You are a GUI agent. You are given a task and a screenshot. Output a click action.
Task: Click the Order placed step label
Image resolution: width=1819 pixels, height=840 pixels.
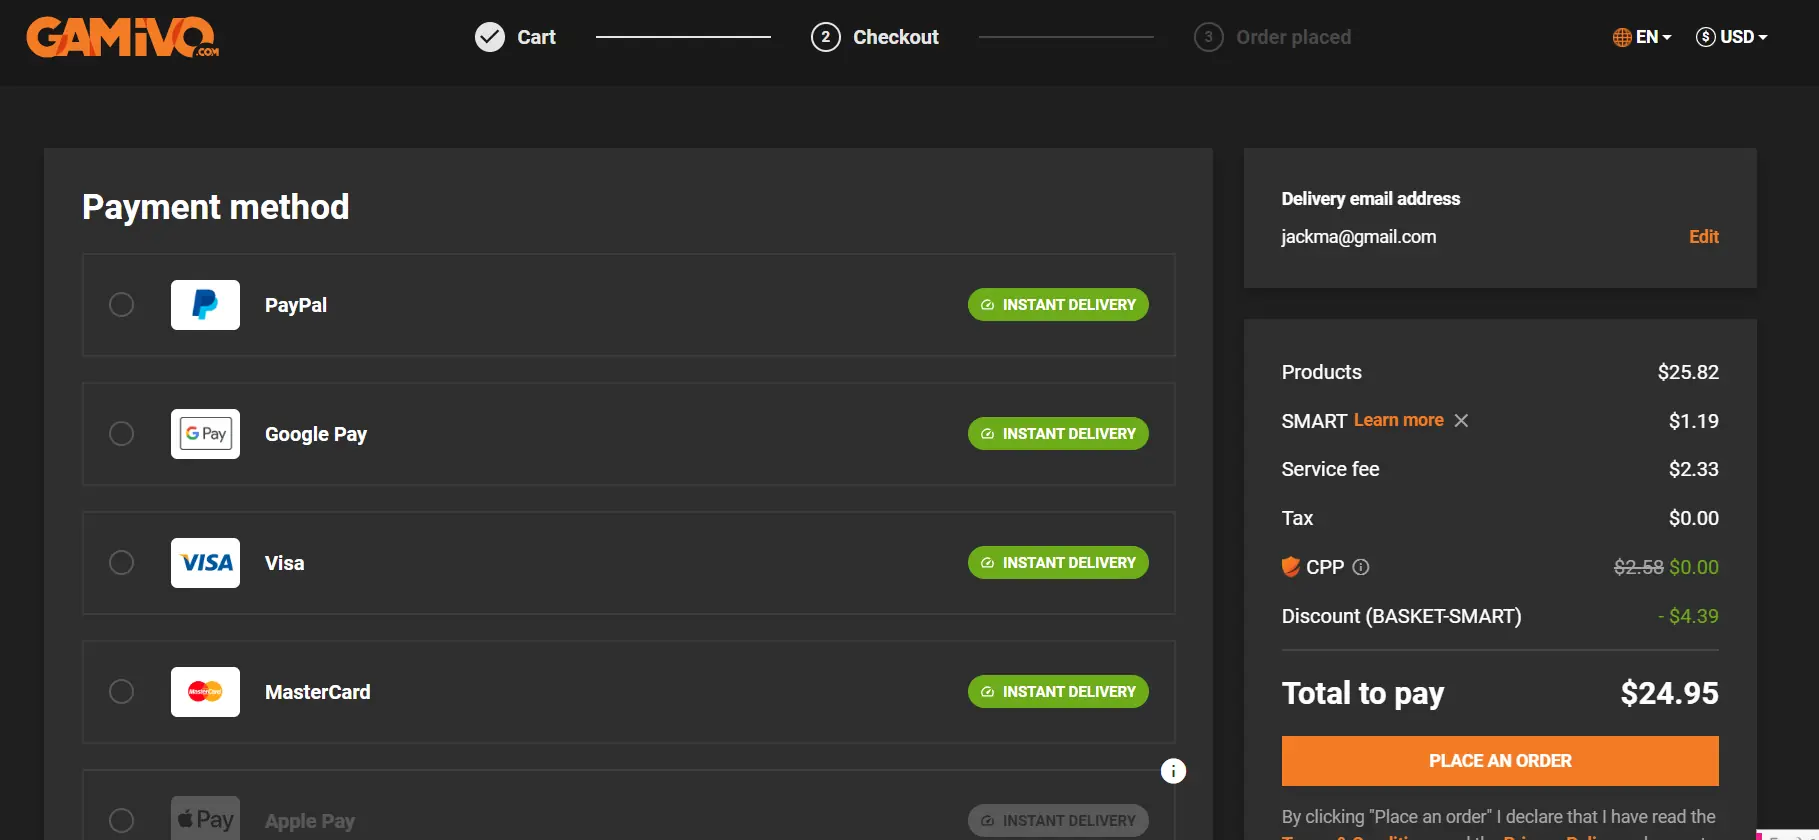(x=1293, y=37)
